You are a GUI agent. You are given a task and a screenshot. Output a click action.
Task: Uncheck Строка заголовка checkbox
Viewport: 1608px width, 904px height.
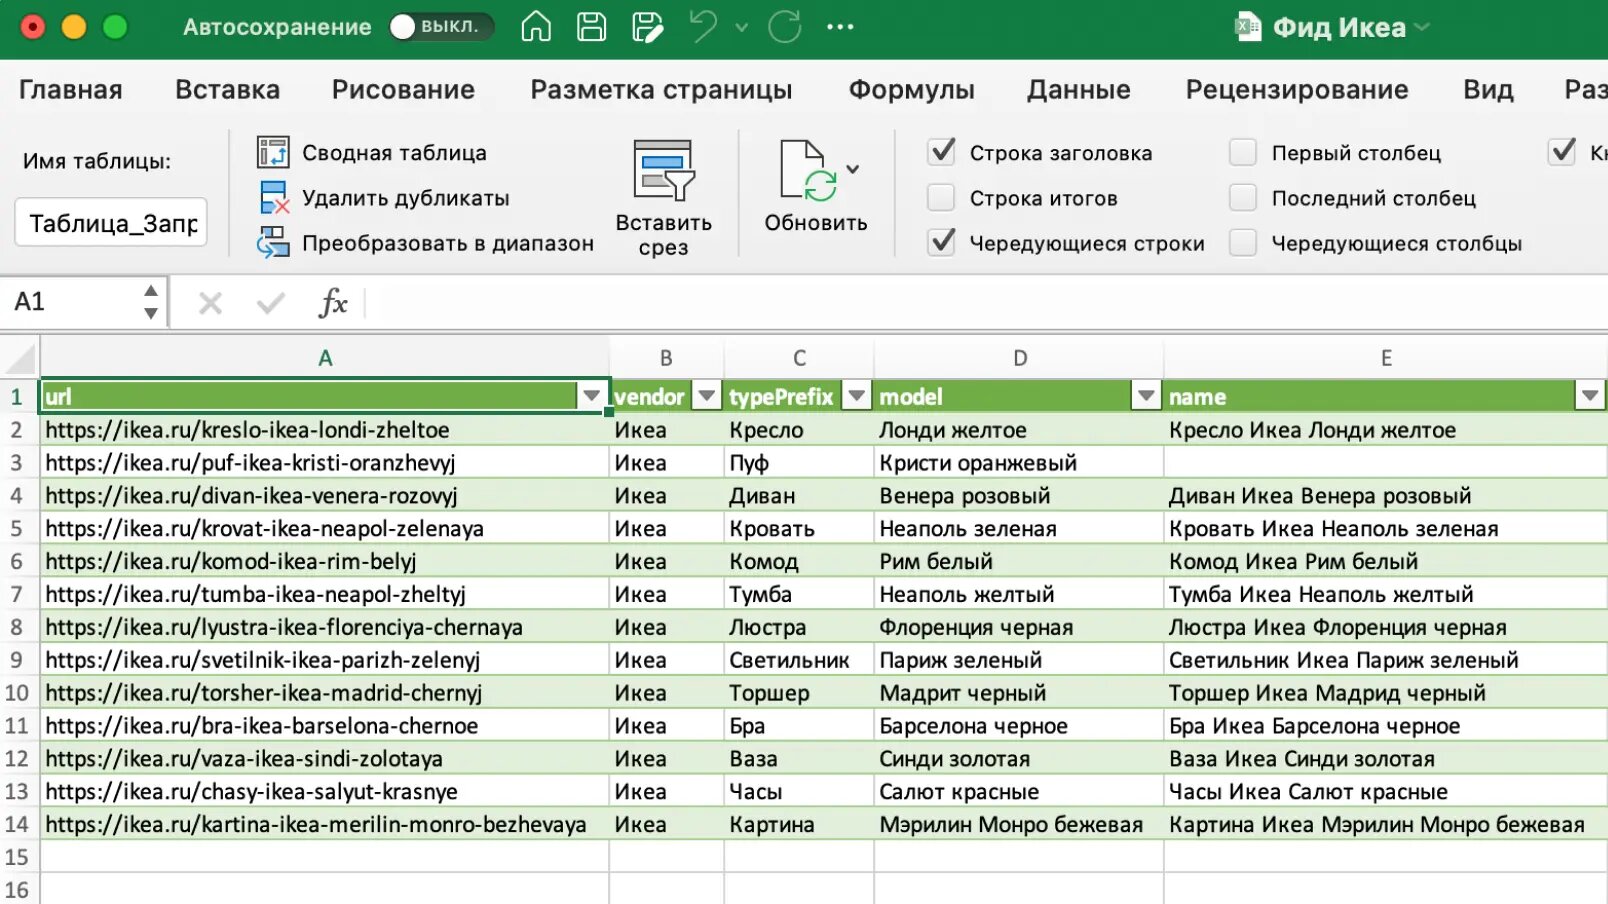click(x=941, y=152)
